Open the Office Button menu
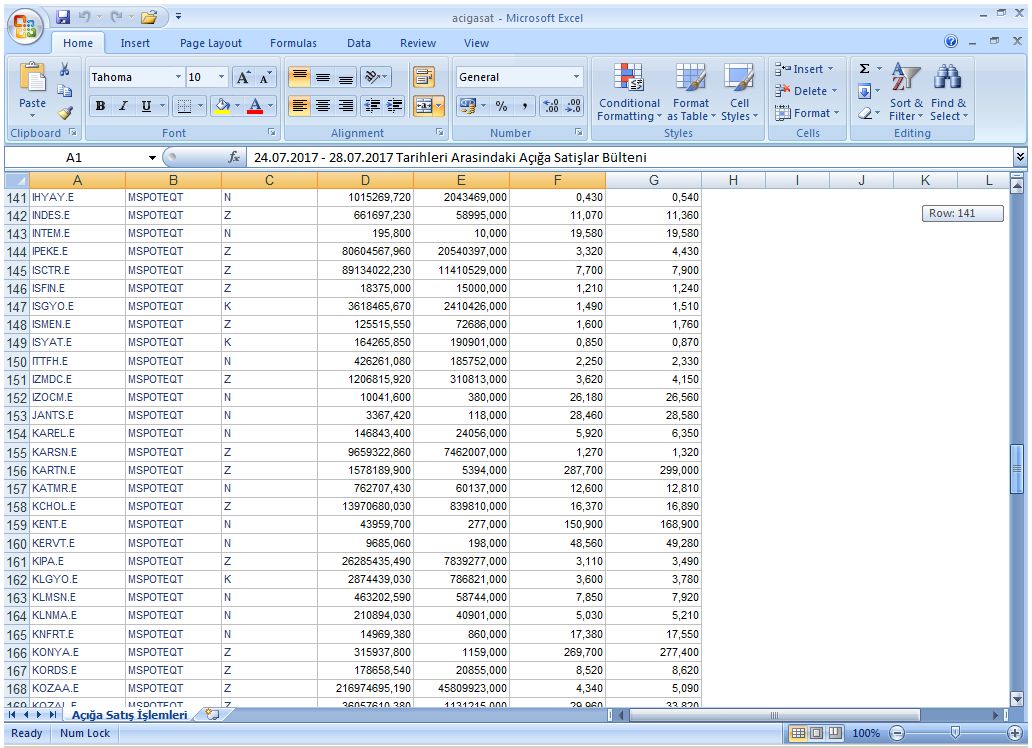 click(x=25, y=27)
